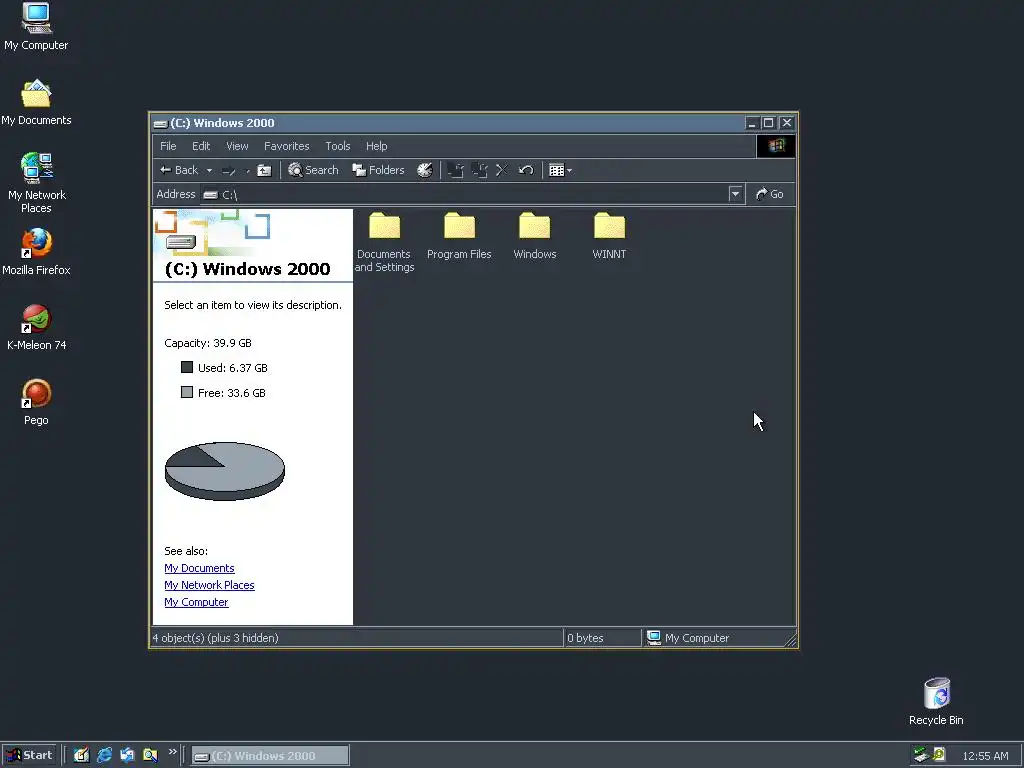Screen dimensions: 1024x768
Task: Click the status bar object count text
Action: point(216,638)
